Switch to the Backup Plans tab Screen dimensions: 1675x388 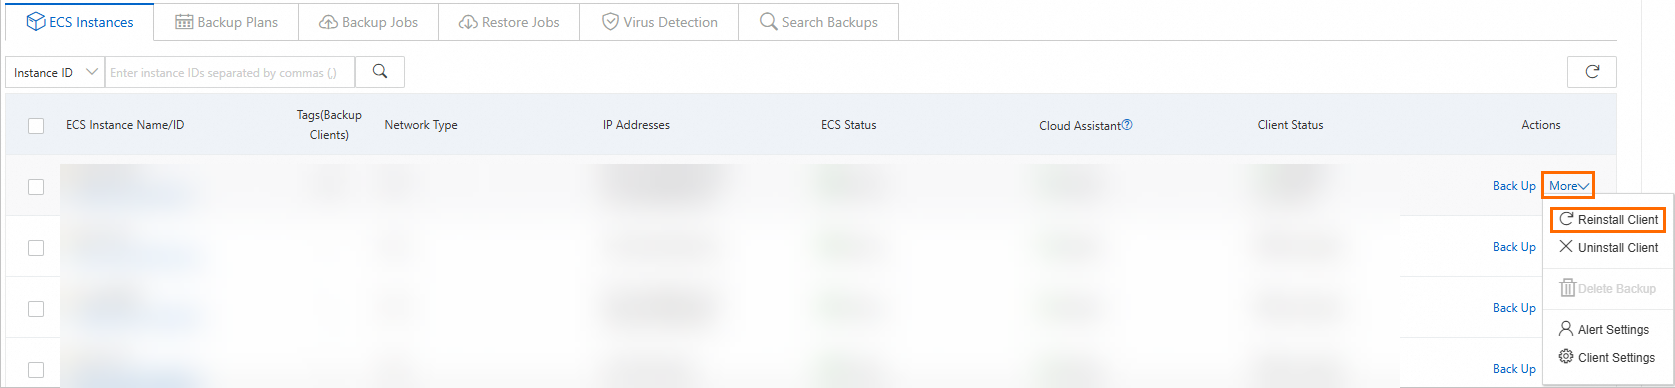[226, 22]
